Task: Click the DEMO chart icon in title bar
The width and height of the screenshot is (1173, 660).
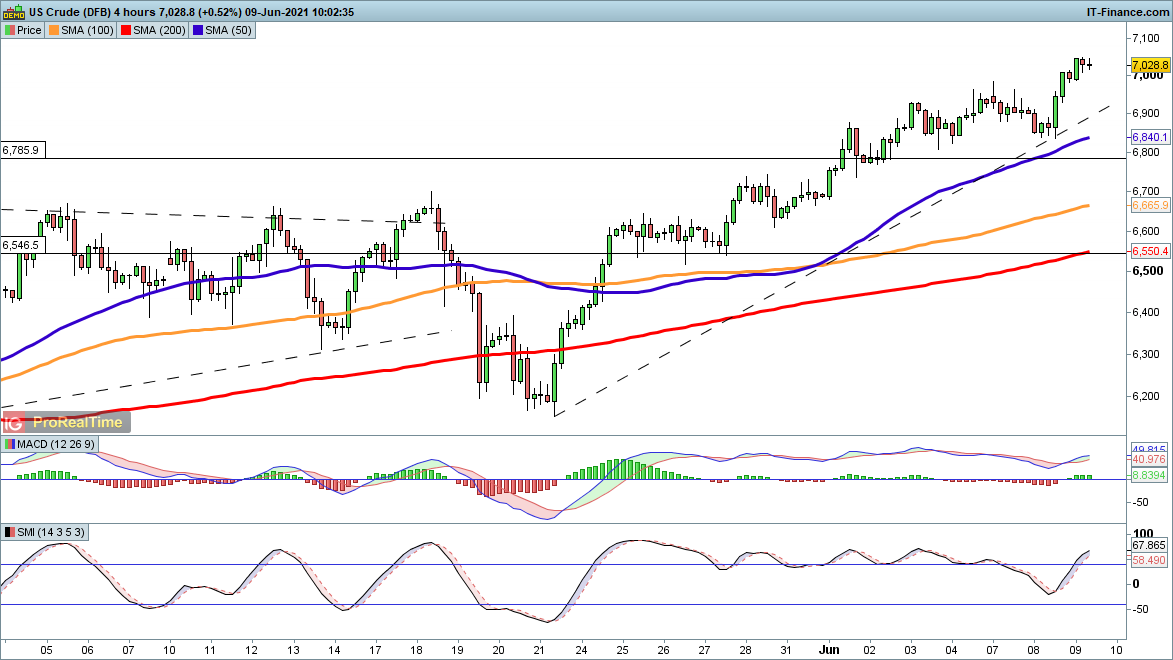Action: pos(14,11)
